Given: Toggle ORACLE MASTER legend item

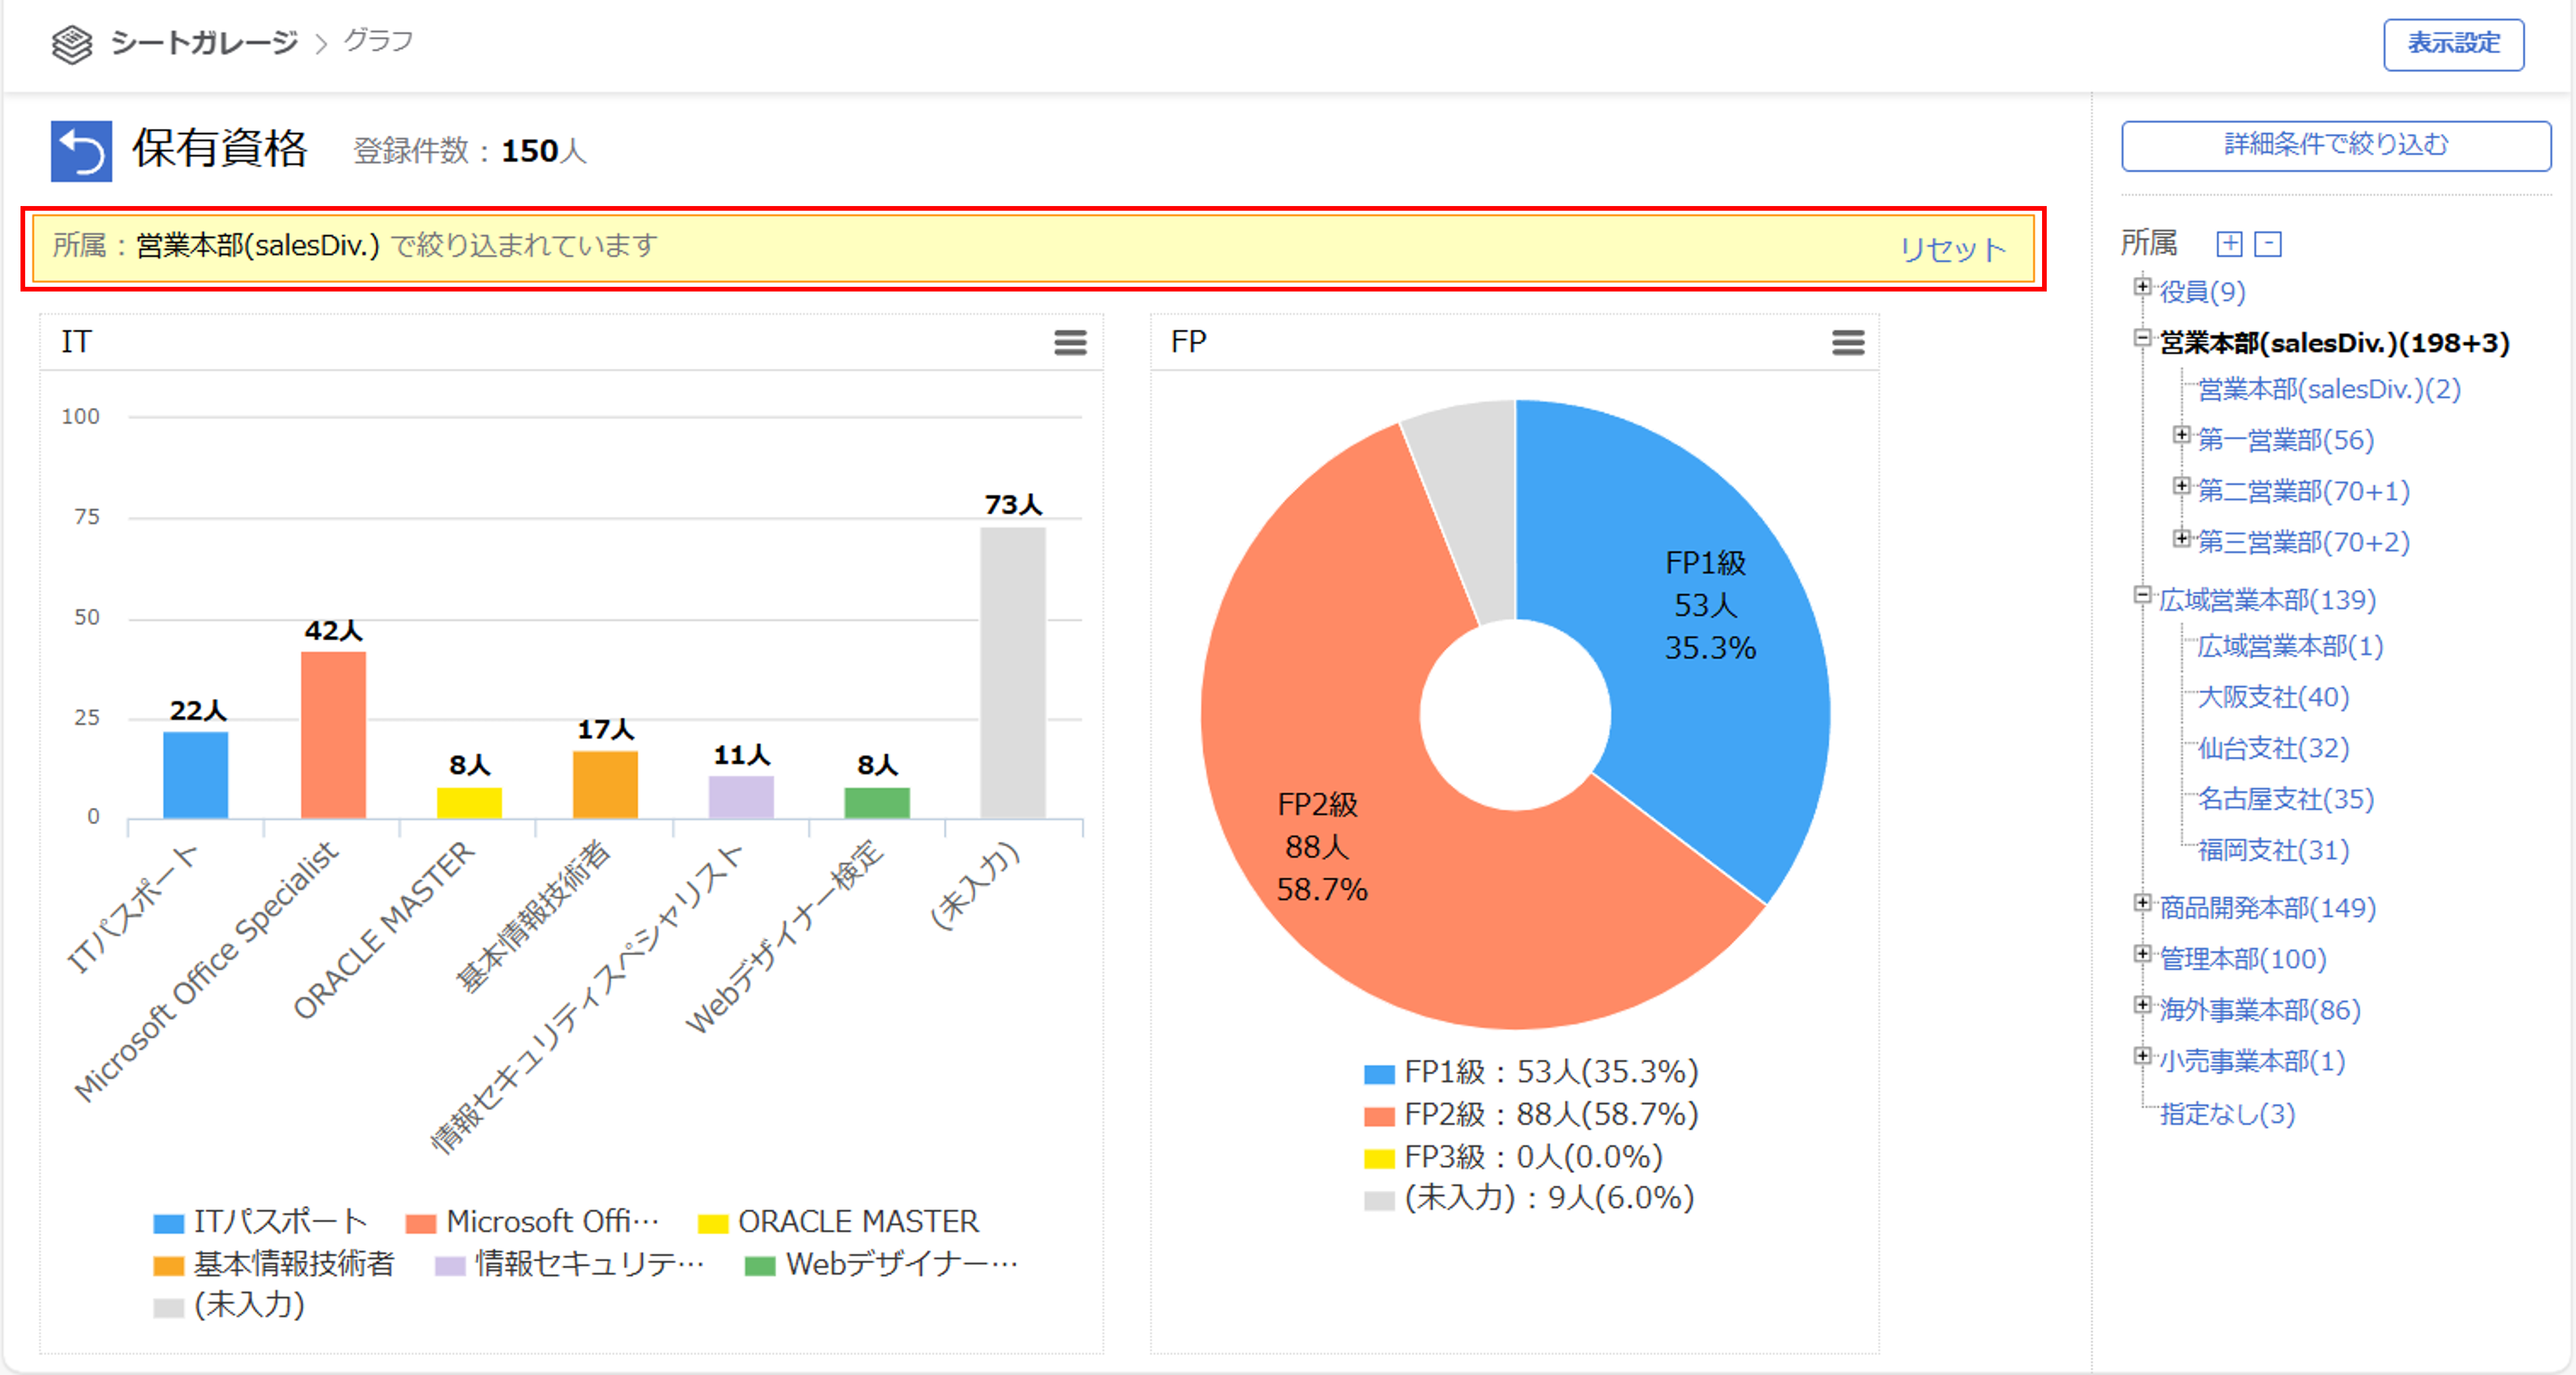Looking at the screenshot, I should pyautogui.click(x=838, y=1221).
